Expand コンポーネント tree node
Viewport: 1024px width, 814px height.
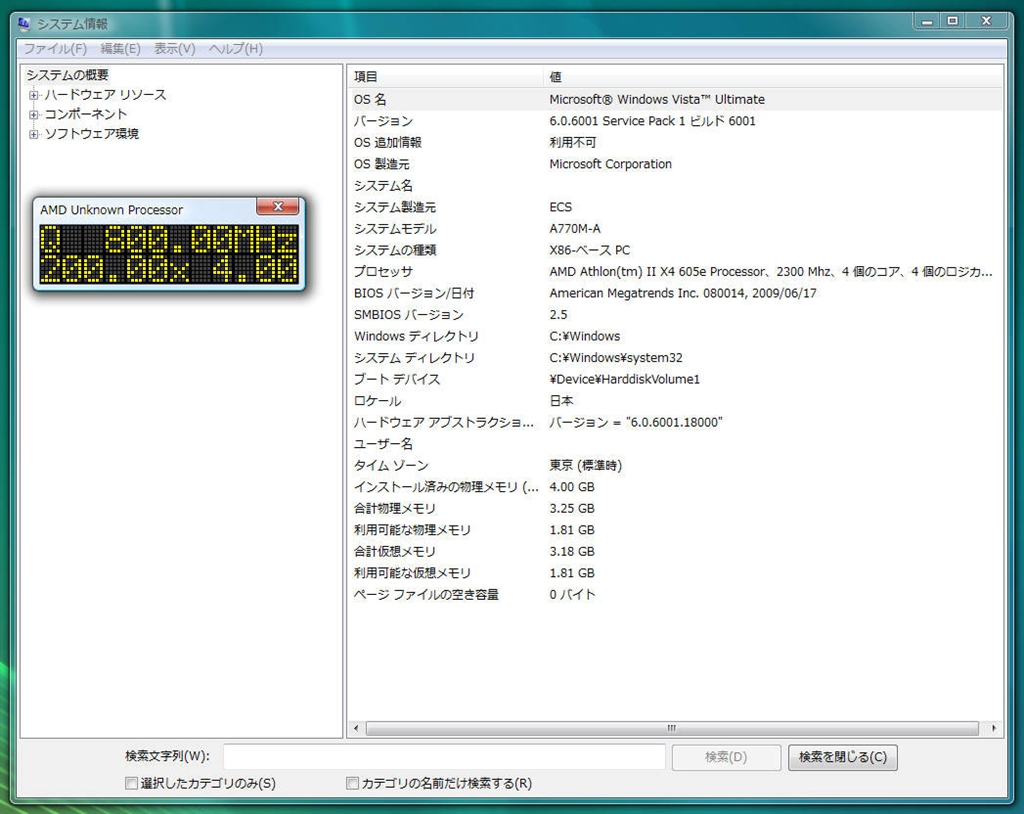pos(33,115)
